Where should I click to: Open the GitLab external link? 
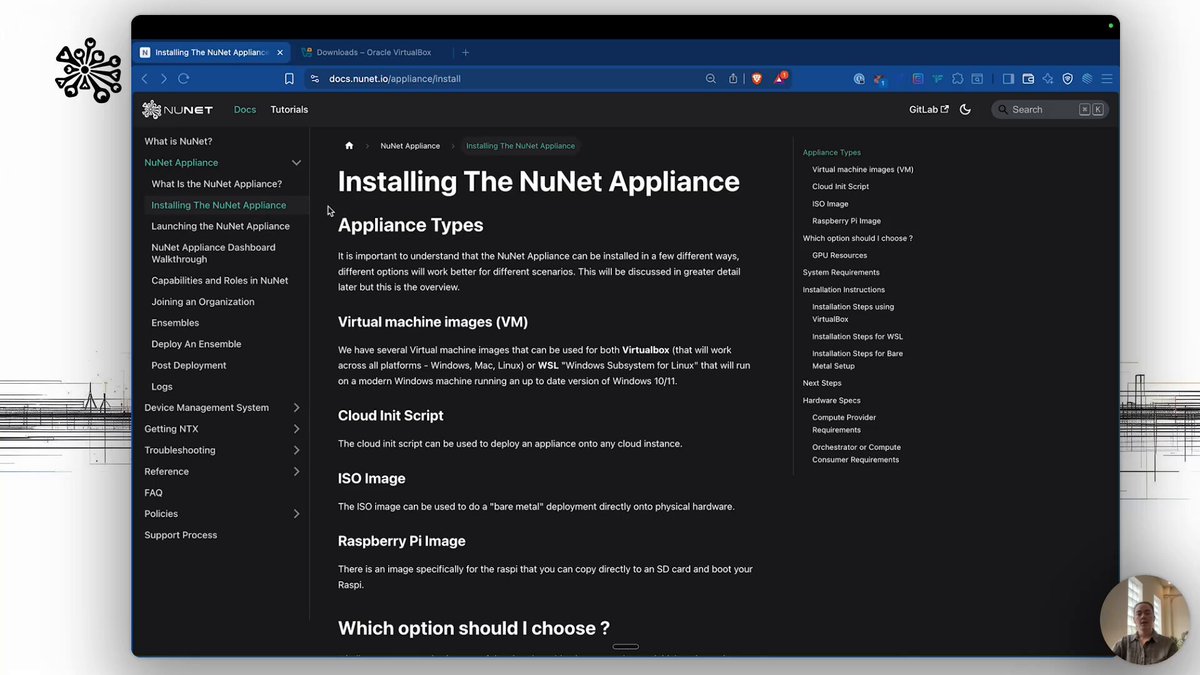[928, 110]
